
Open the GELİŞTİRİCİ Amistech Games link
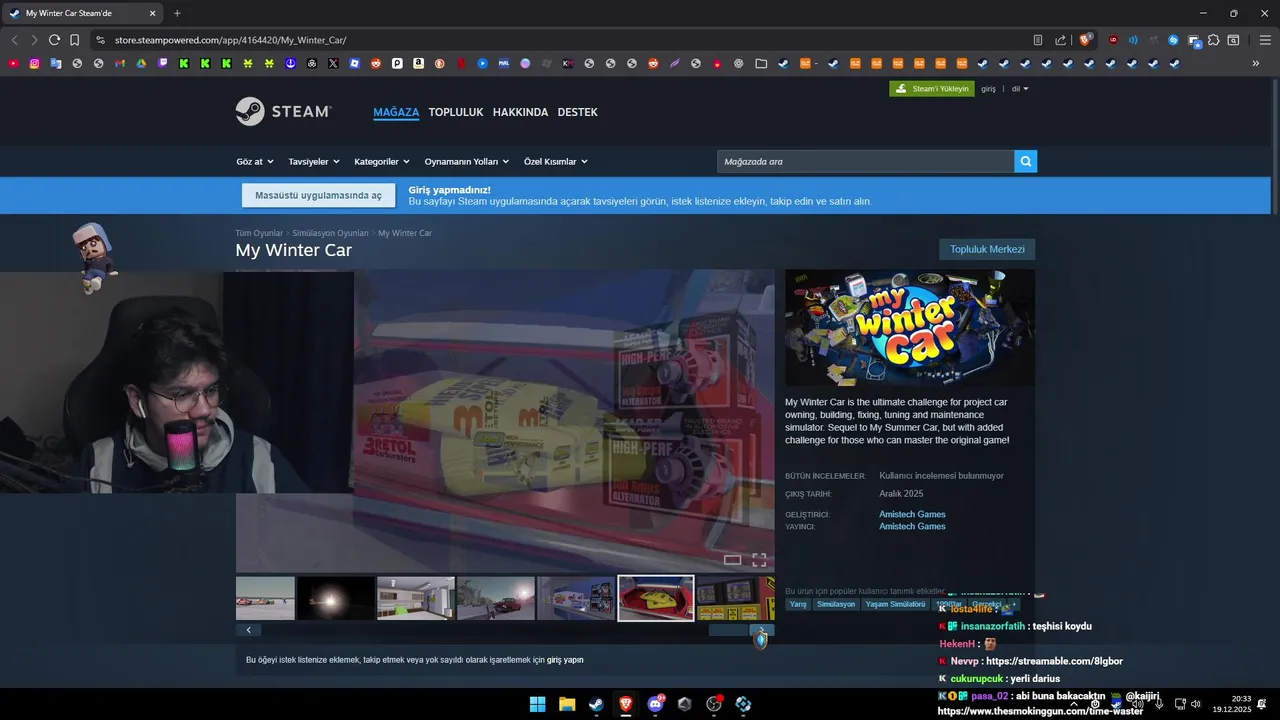click(912, 514)
